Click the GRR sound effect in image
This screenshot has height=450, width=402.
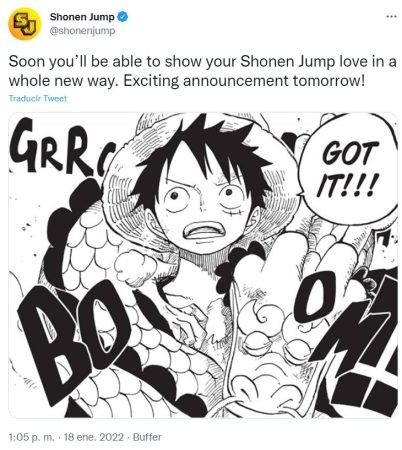click(x=57, y=149)
